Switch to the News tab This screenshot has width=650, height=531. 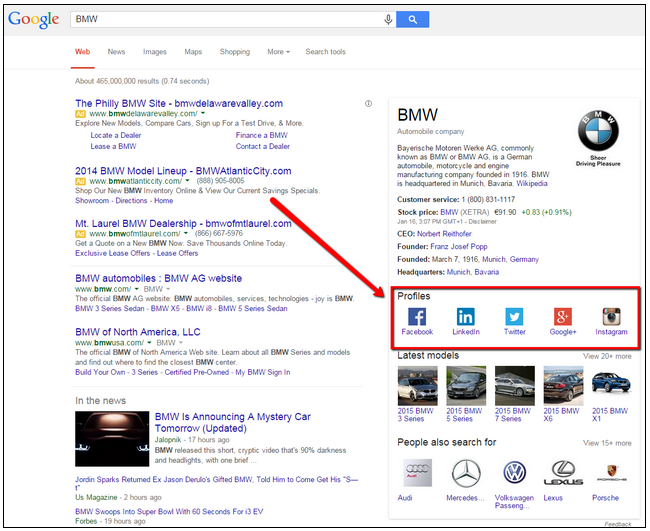click(x=116, y=52)
